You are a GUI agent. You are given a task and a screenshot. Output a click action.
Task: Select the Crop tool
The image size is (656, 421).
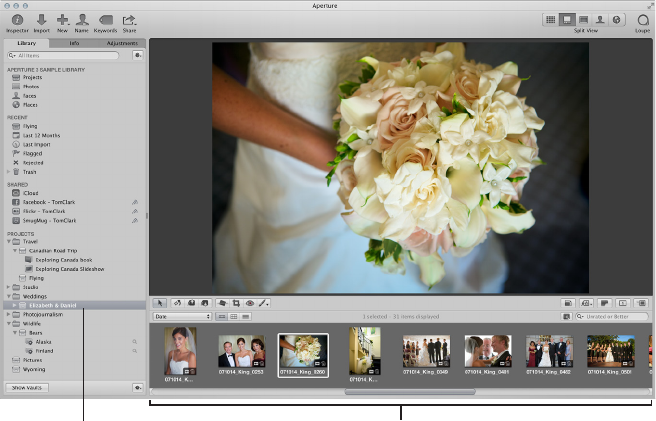coord(235,302)
